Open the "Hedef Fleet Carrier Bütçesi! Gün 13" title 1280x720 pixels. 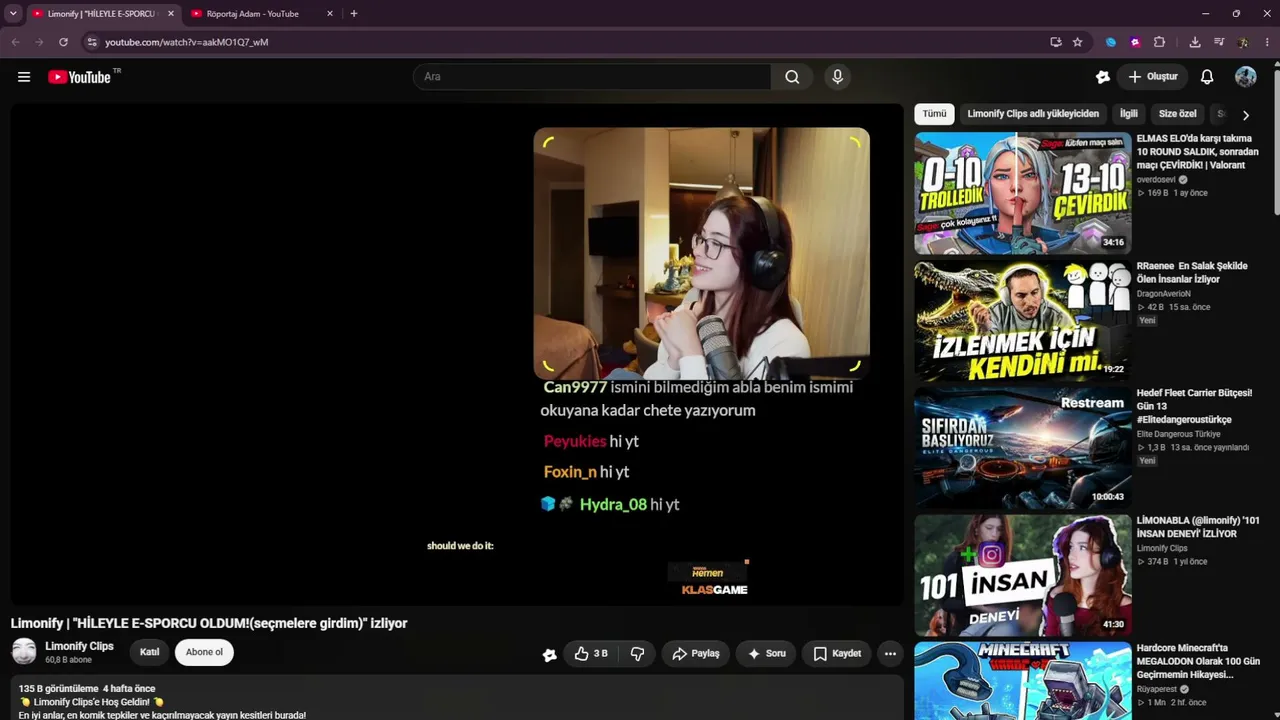pyautogui.click(x=1194, y=400)
